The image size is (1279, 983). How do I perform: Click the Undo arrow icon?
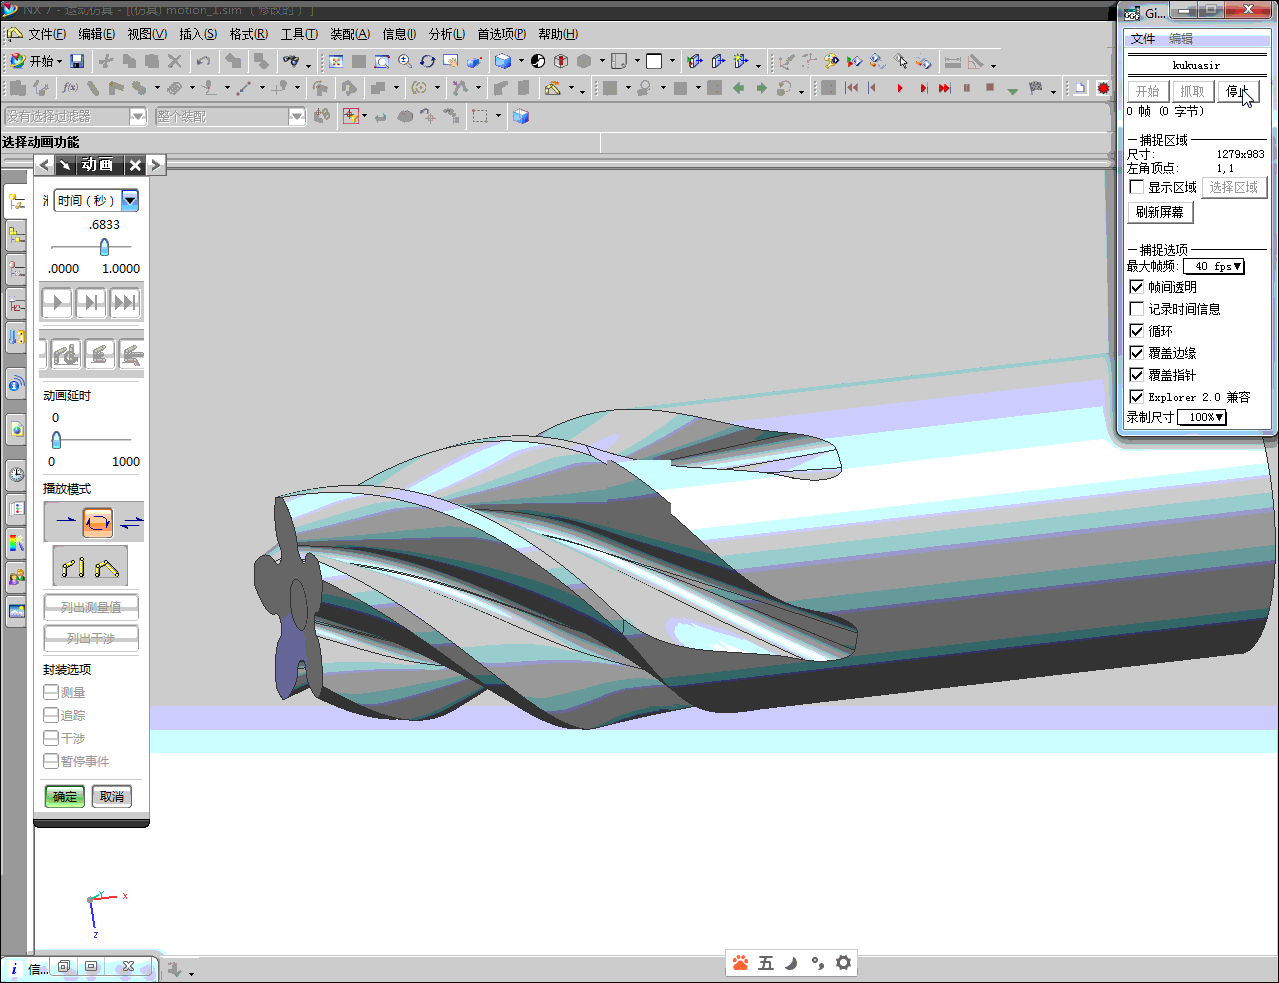coord(203,61)
